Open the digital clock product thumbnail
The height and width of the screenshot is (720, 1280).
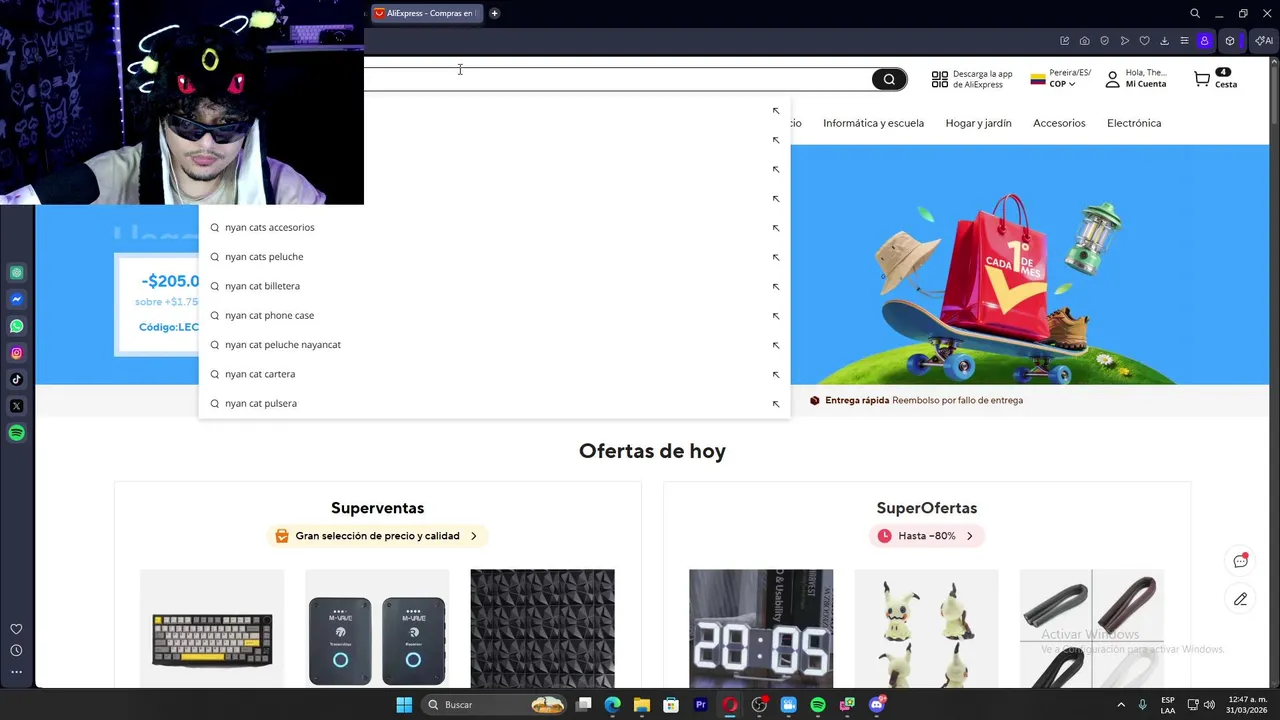[761, 629]
